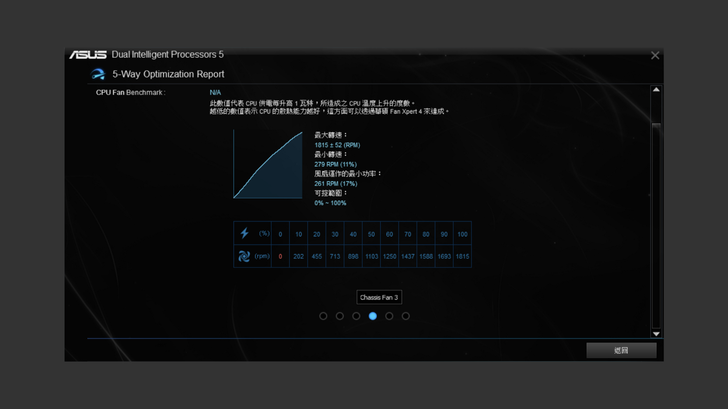Click the lightning bolt power percent icon
The height and width of the screenshot is (409, 728).
tap(244, 233)
